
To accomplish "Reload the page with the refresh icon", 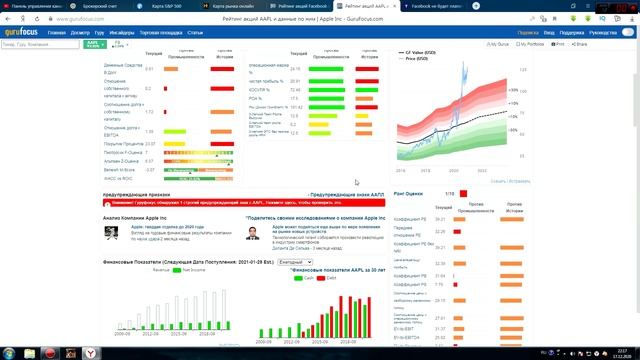I will coord(37,19).
